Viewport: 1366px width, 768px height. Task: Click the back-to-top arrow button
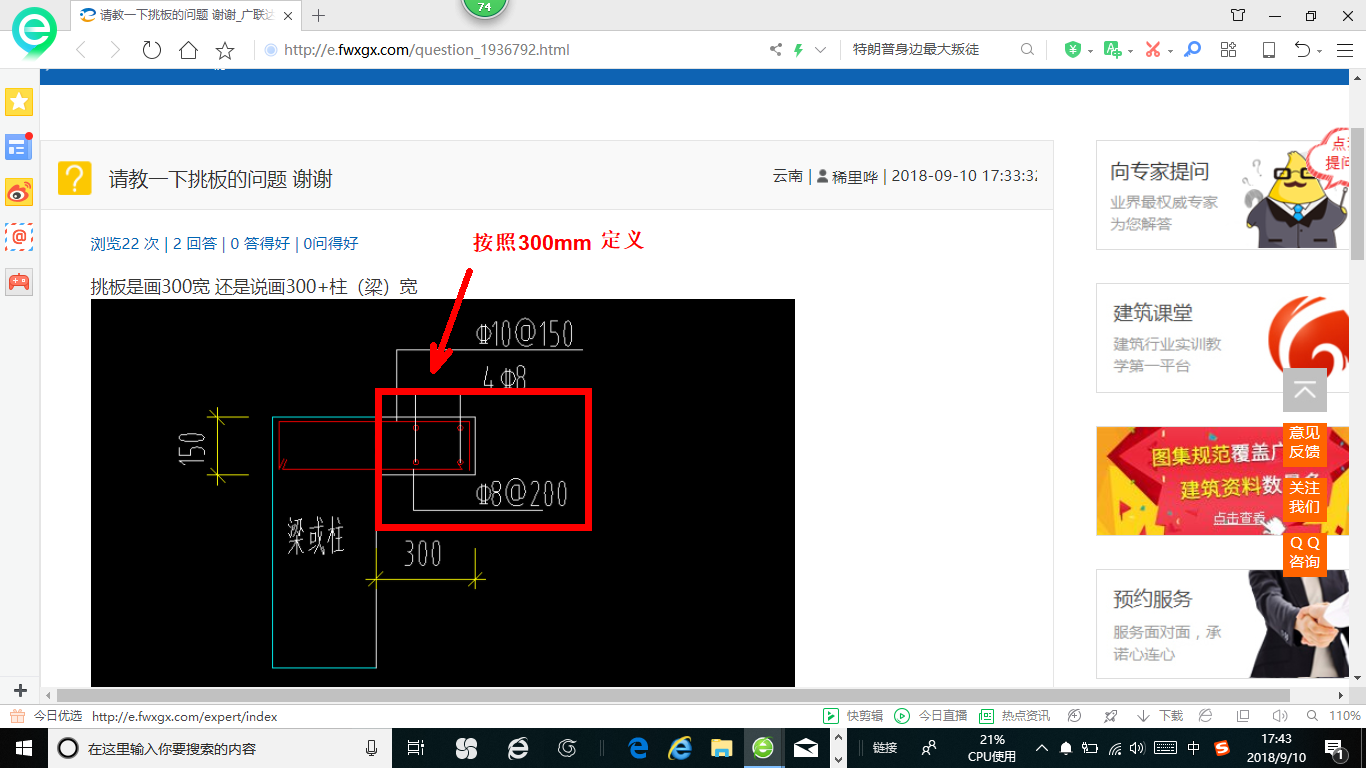1305,391
